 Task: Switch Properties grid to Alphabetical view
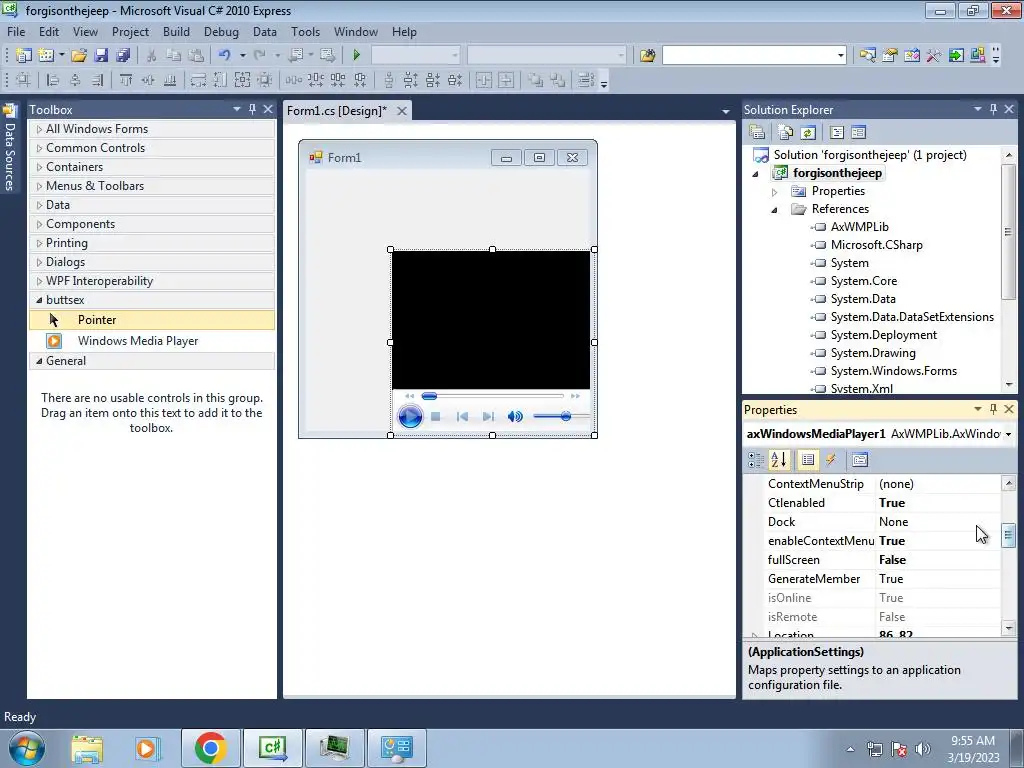click(778, 460)
